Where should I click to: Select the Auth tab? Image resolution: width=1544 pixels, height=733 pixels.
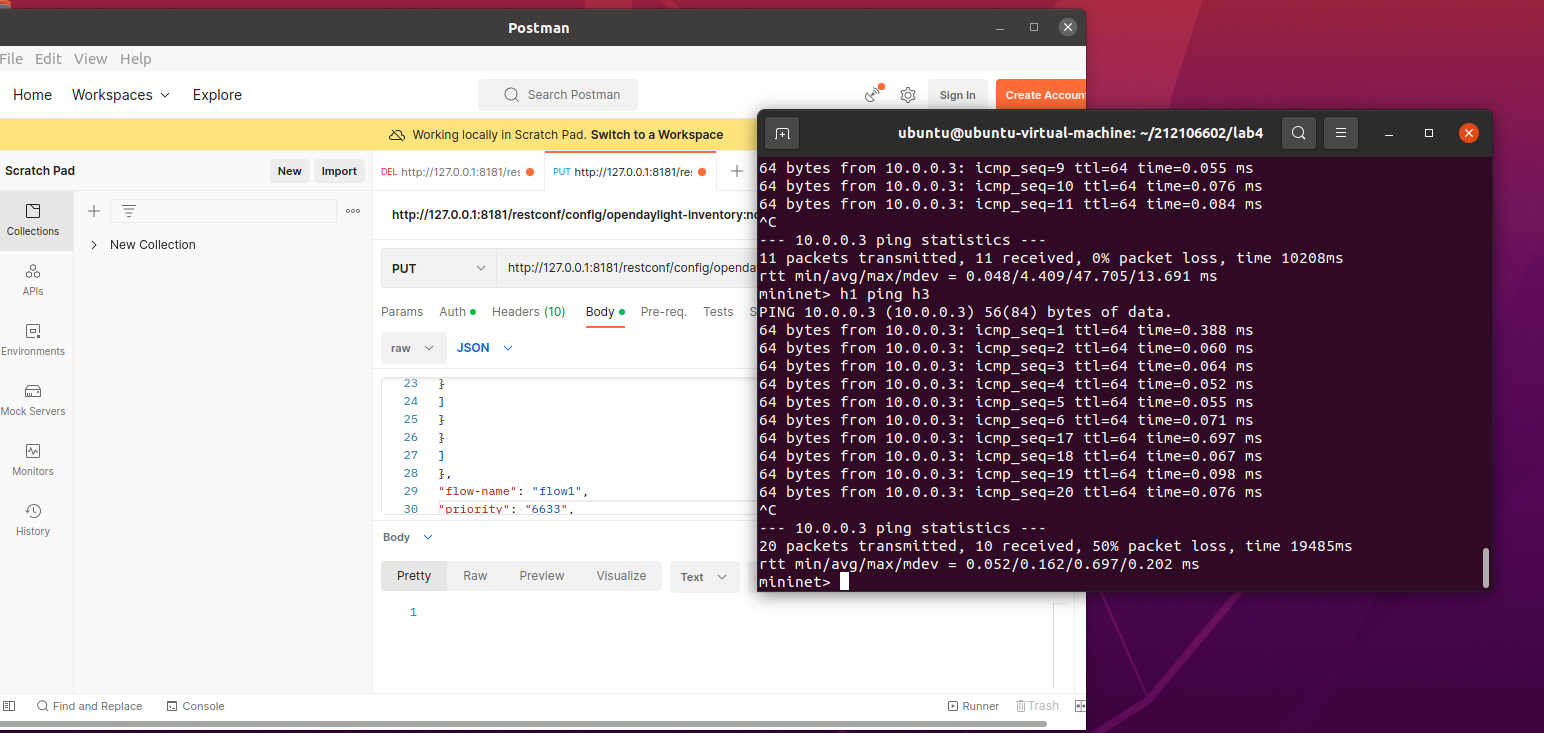(x=457, y=312)
